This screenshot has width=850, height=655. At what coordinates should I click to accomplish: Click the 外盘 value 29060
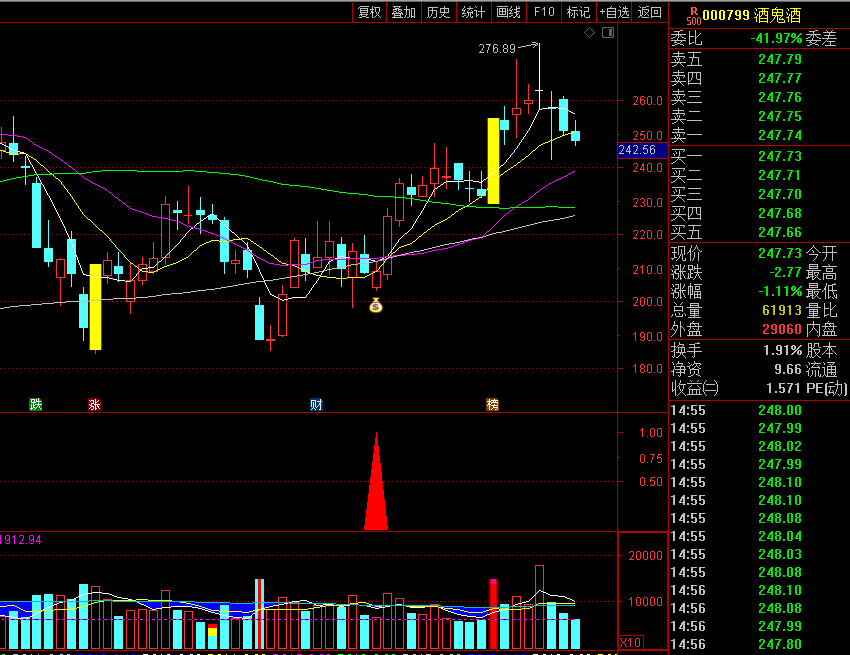click(782, 329)
